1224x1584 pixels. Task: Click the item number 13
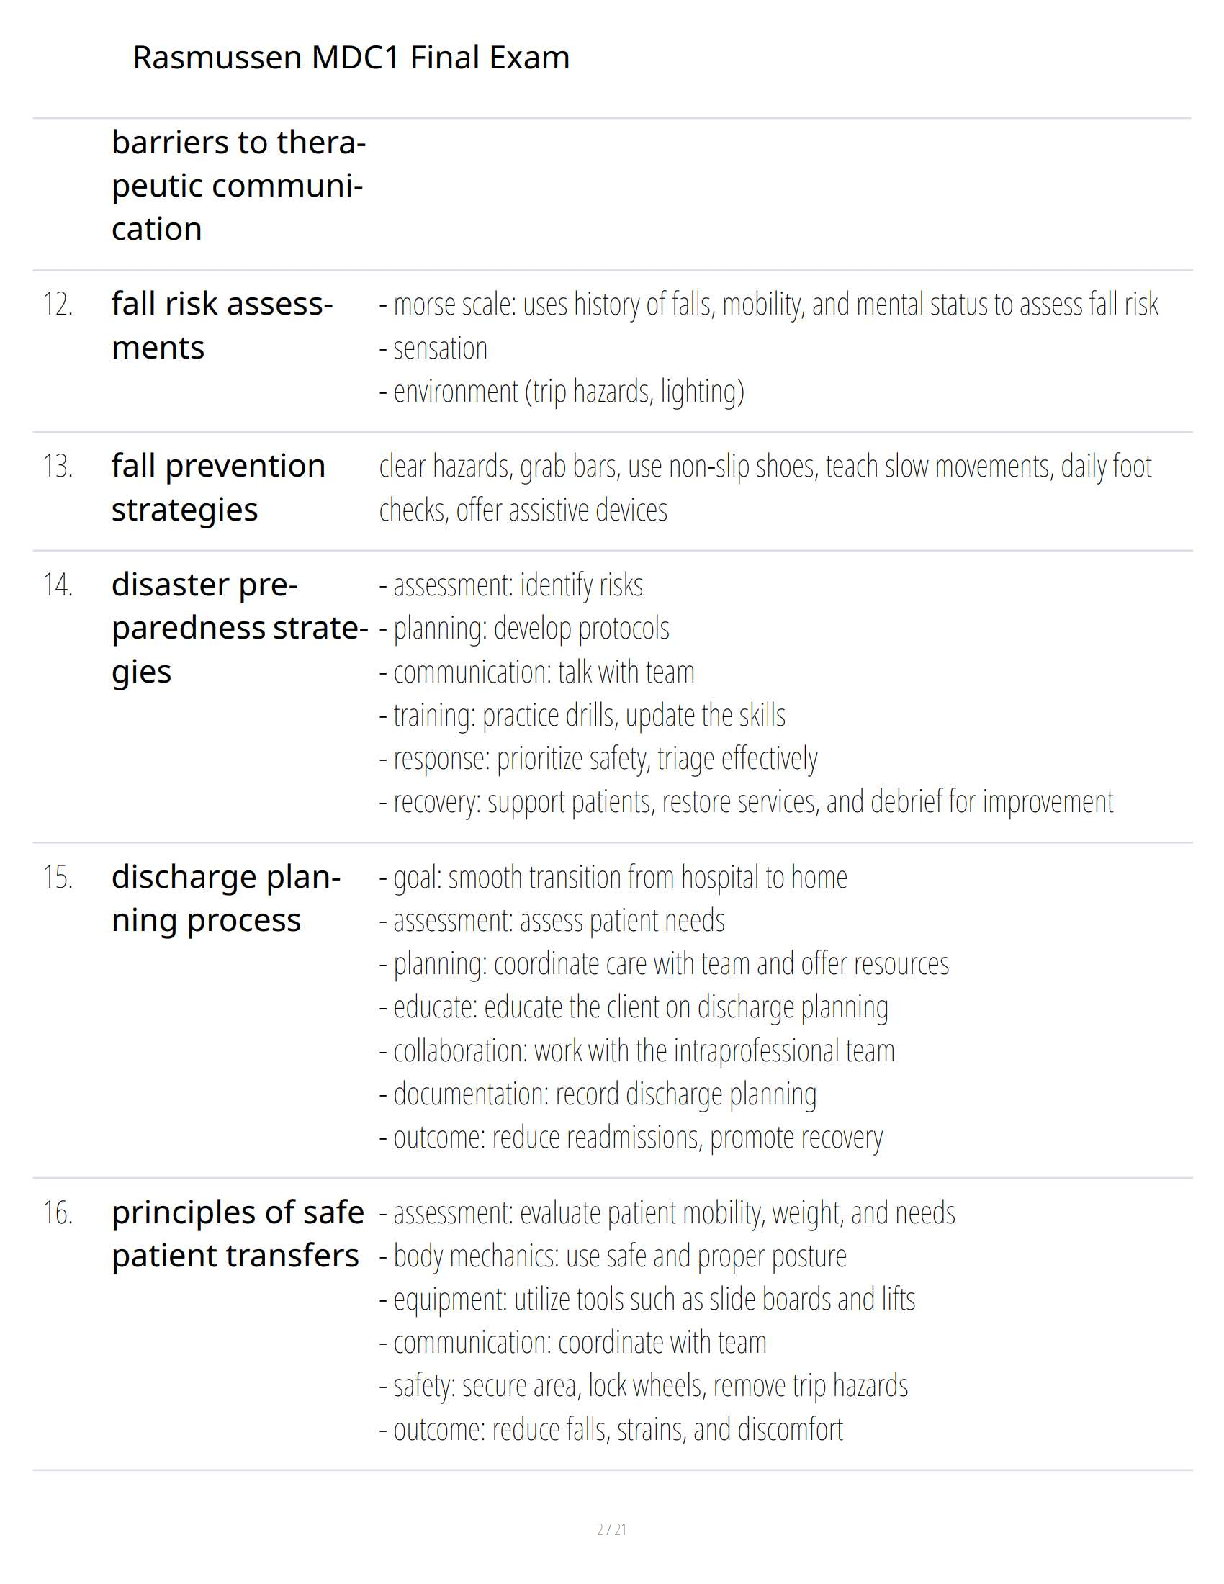pos(58,467)
